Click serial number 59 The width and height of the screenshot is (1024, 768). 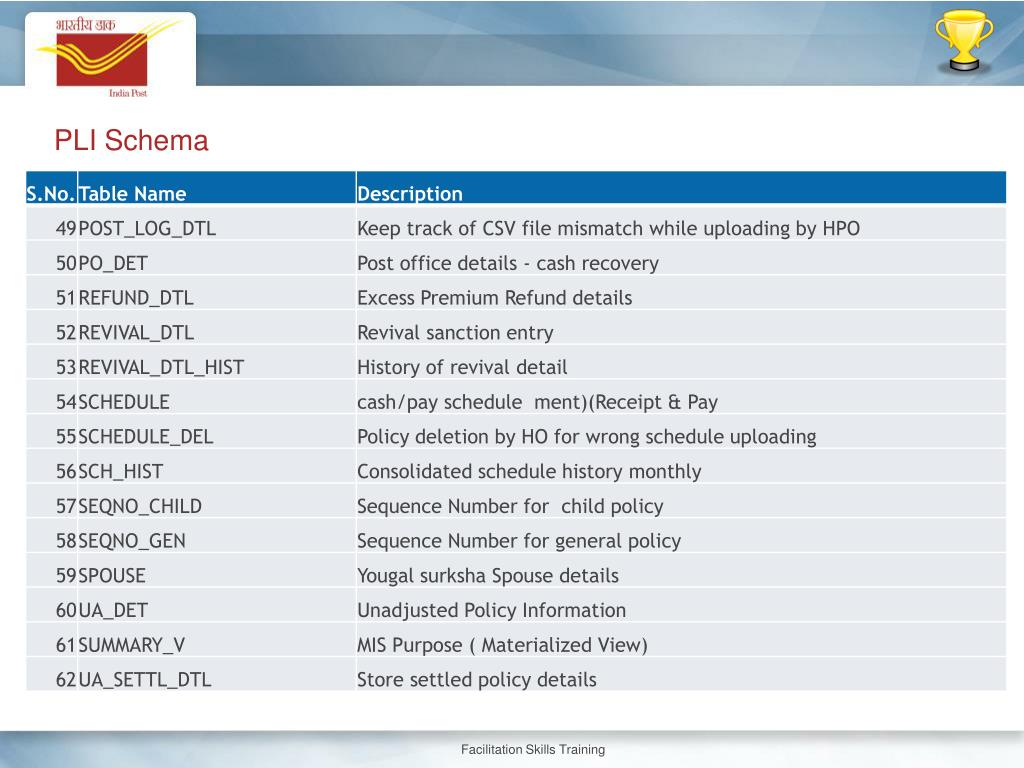coord(66,575)
